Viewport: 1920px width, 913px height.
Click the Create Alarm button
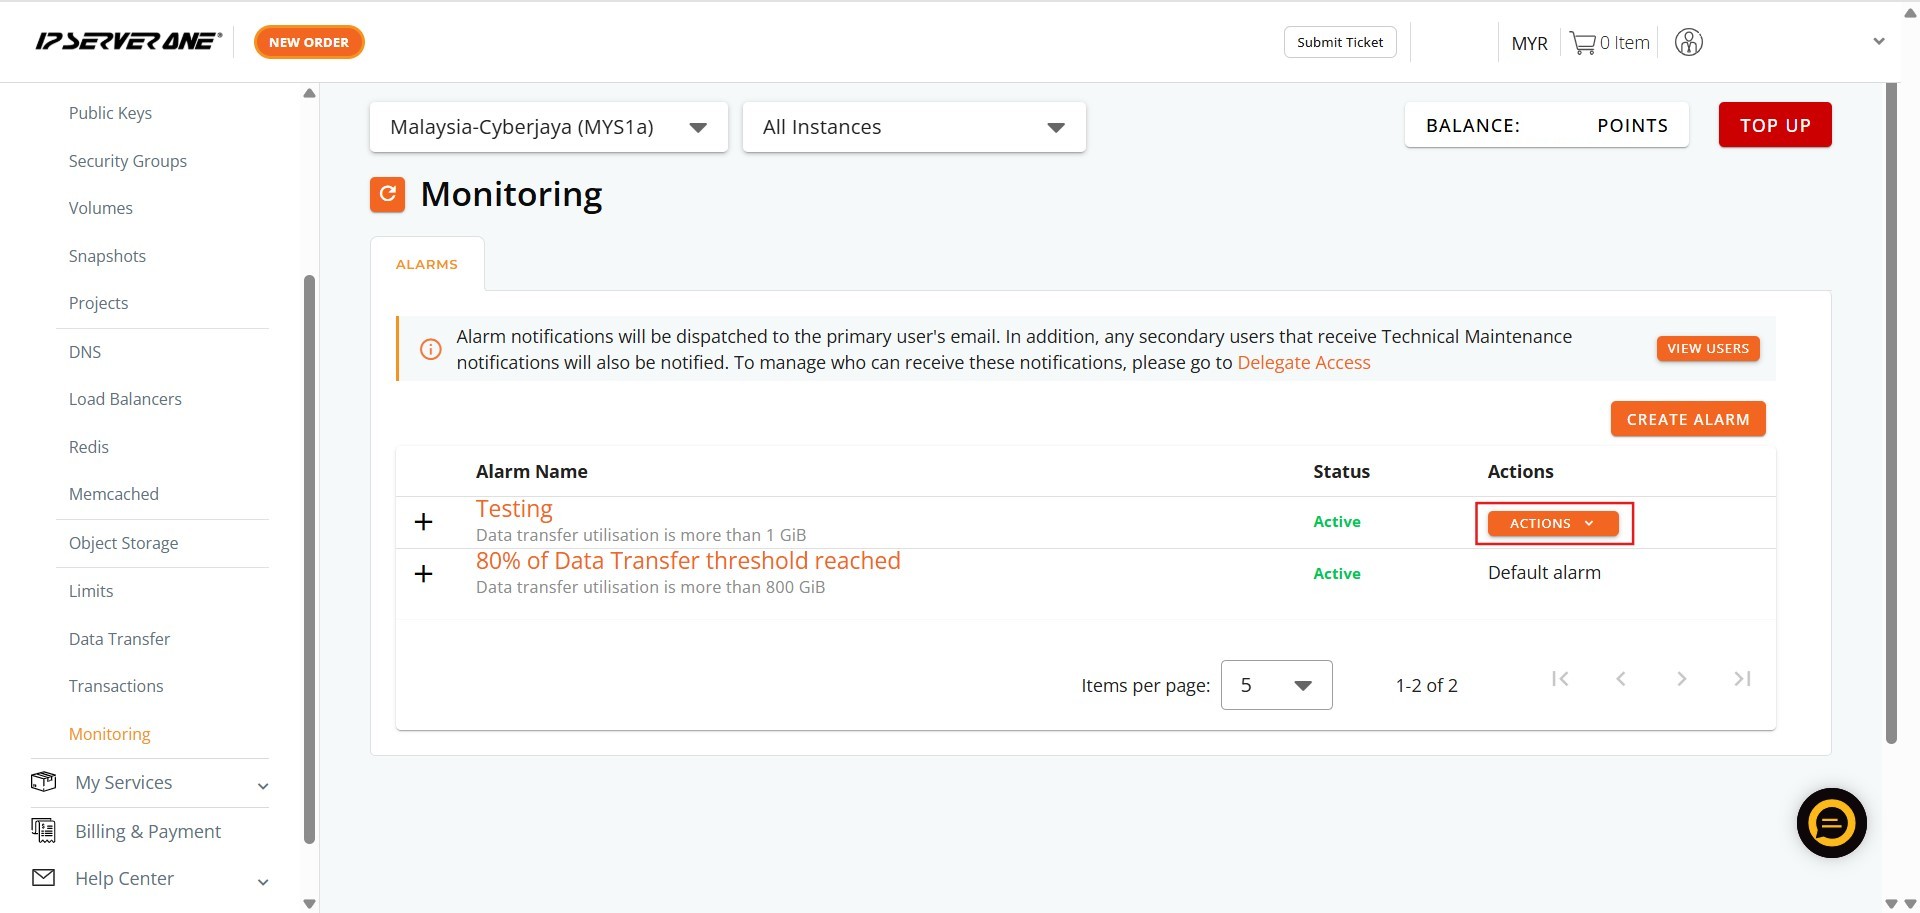tap(1687, 419)
